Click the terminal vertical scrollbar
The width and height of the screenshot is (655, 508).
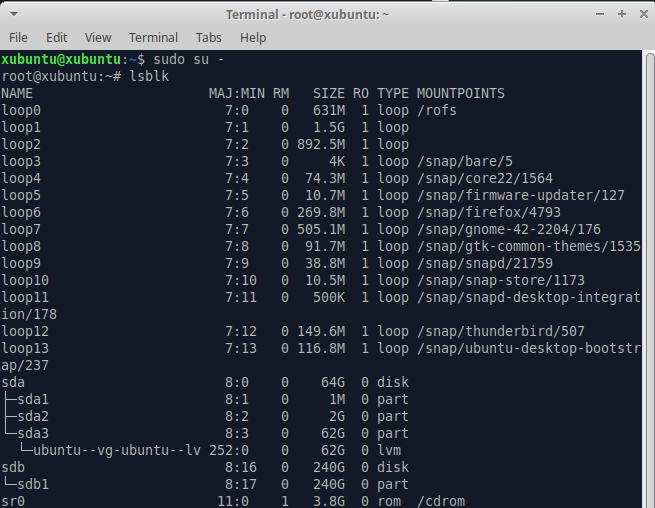(650, 280)
